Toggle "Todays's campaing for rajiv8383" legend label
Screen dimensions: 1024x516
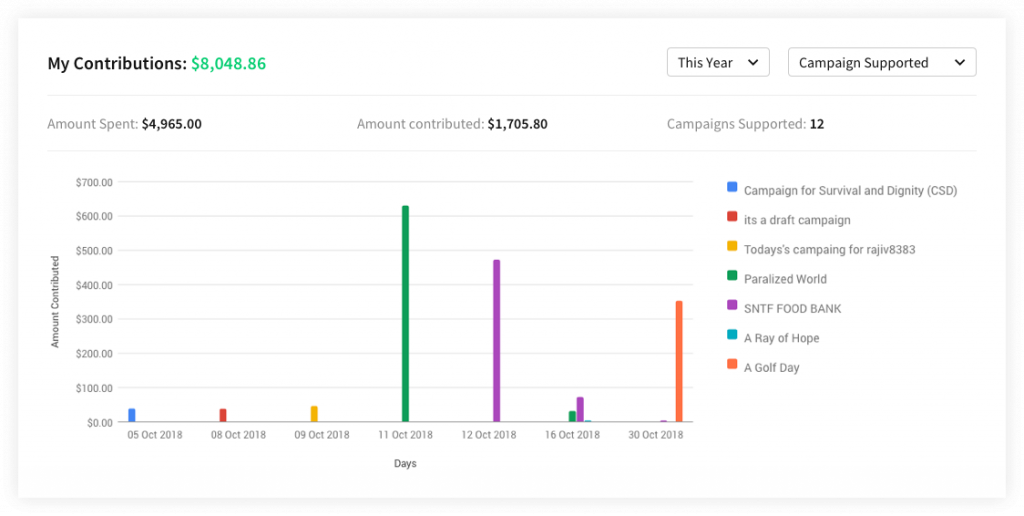coord(829,250)
